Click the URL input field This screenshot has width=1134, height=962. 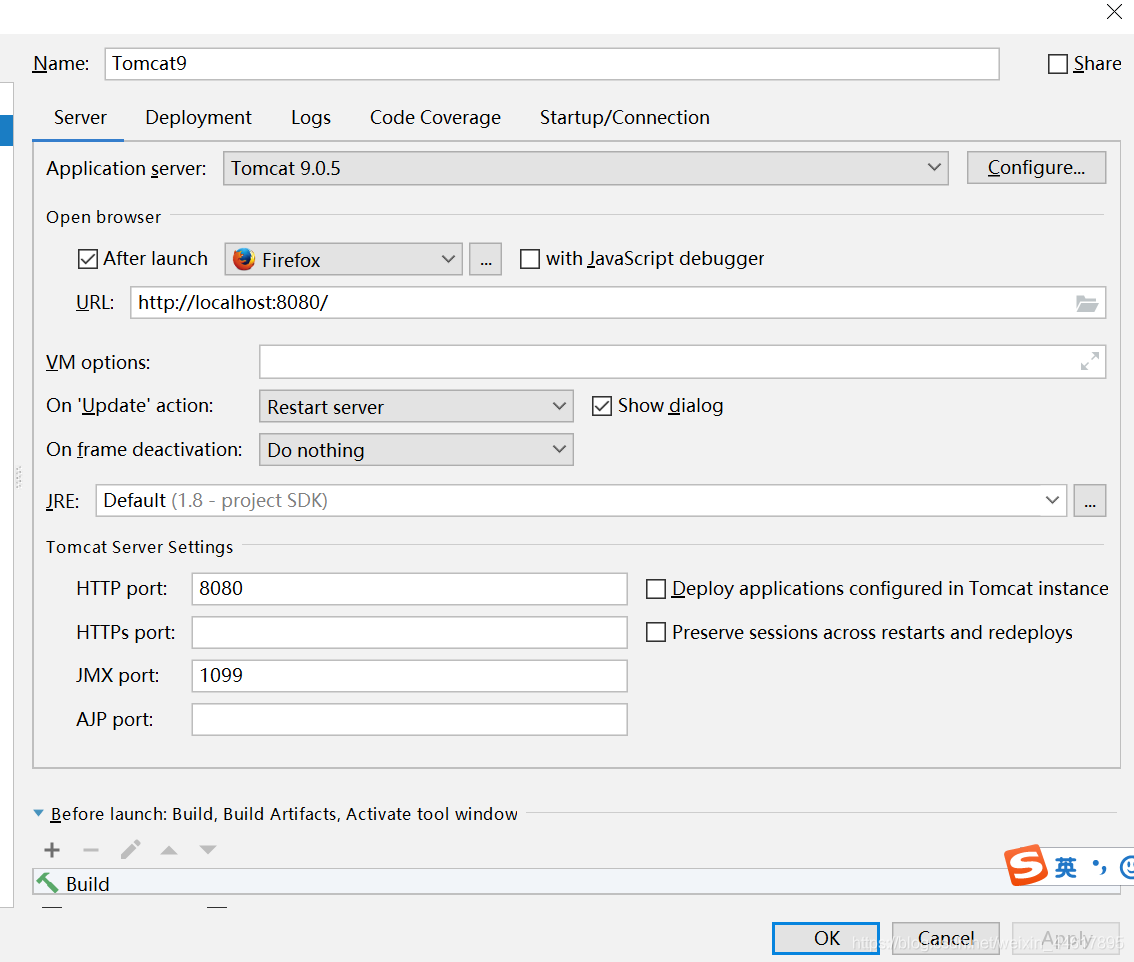(x=618, y=302)
